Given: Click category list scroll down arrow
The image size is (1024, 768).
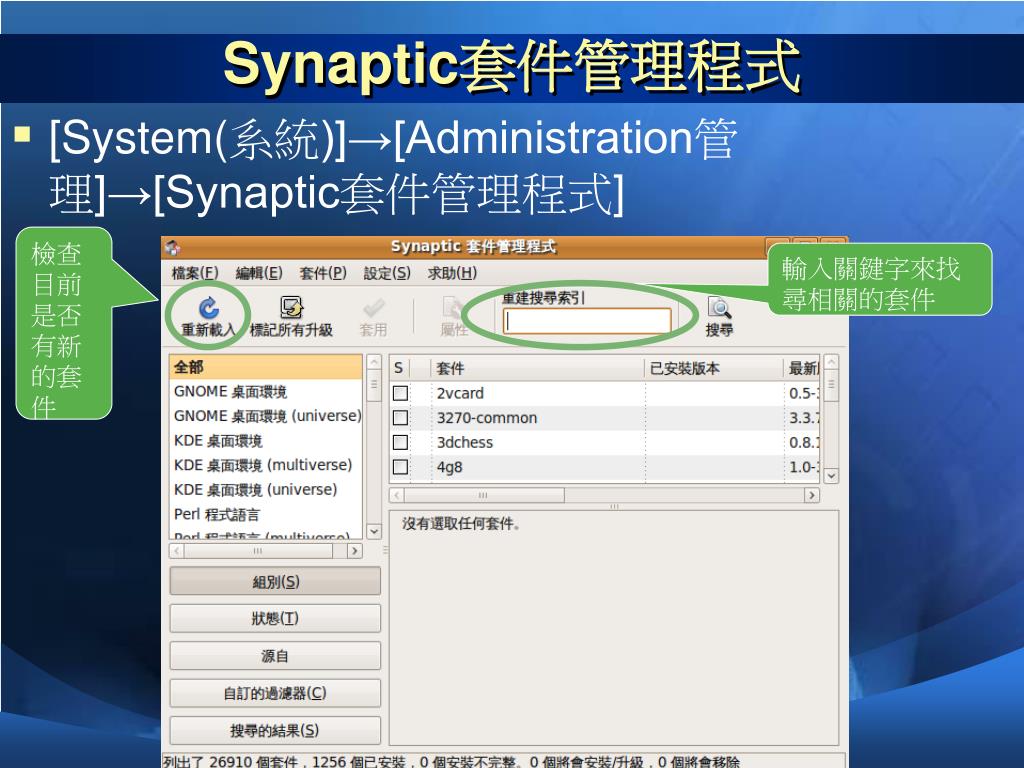Looking at the screenshot, I should [374, 532].
